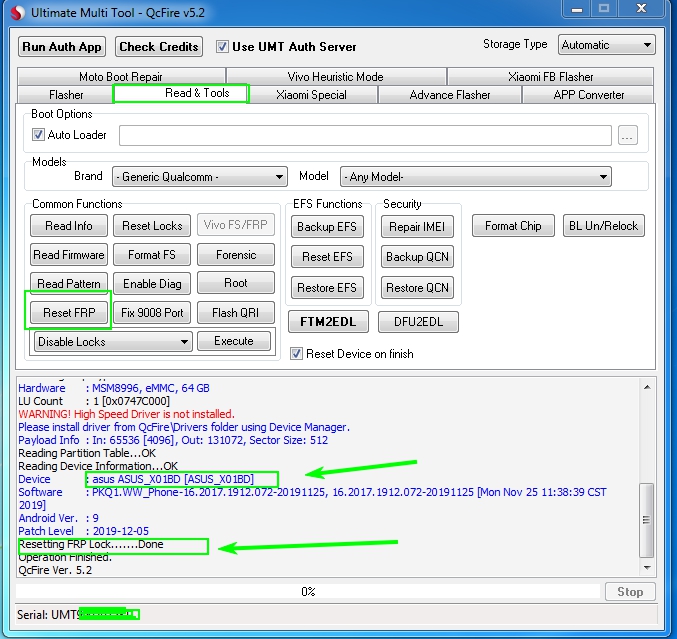Click the Backup QCN button
This screenshot has width=677, height=639.
[417, 257]
